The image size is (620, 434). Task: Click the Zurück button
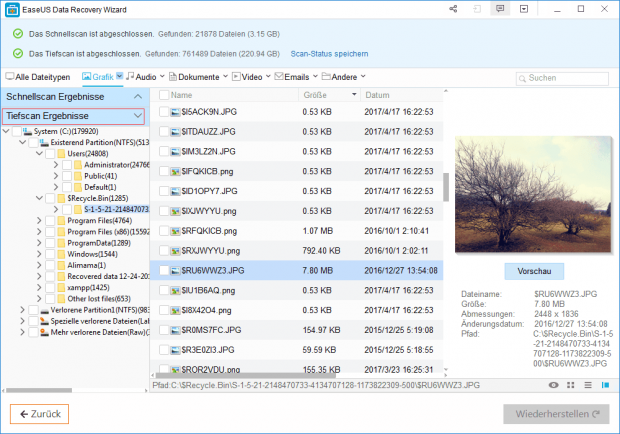[x=40, y=414]
